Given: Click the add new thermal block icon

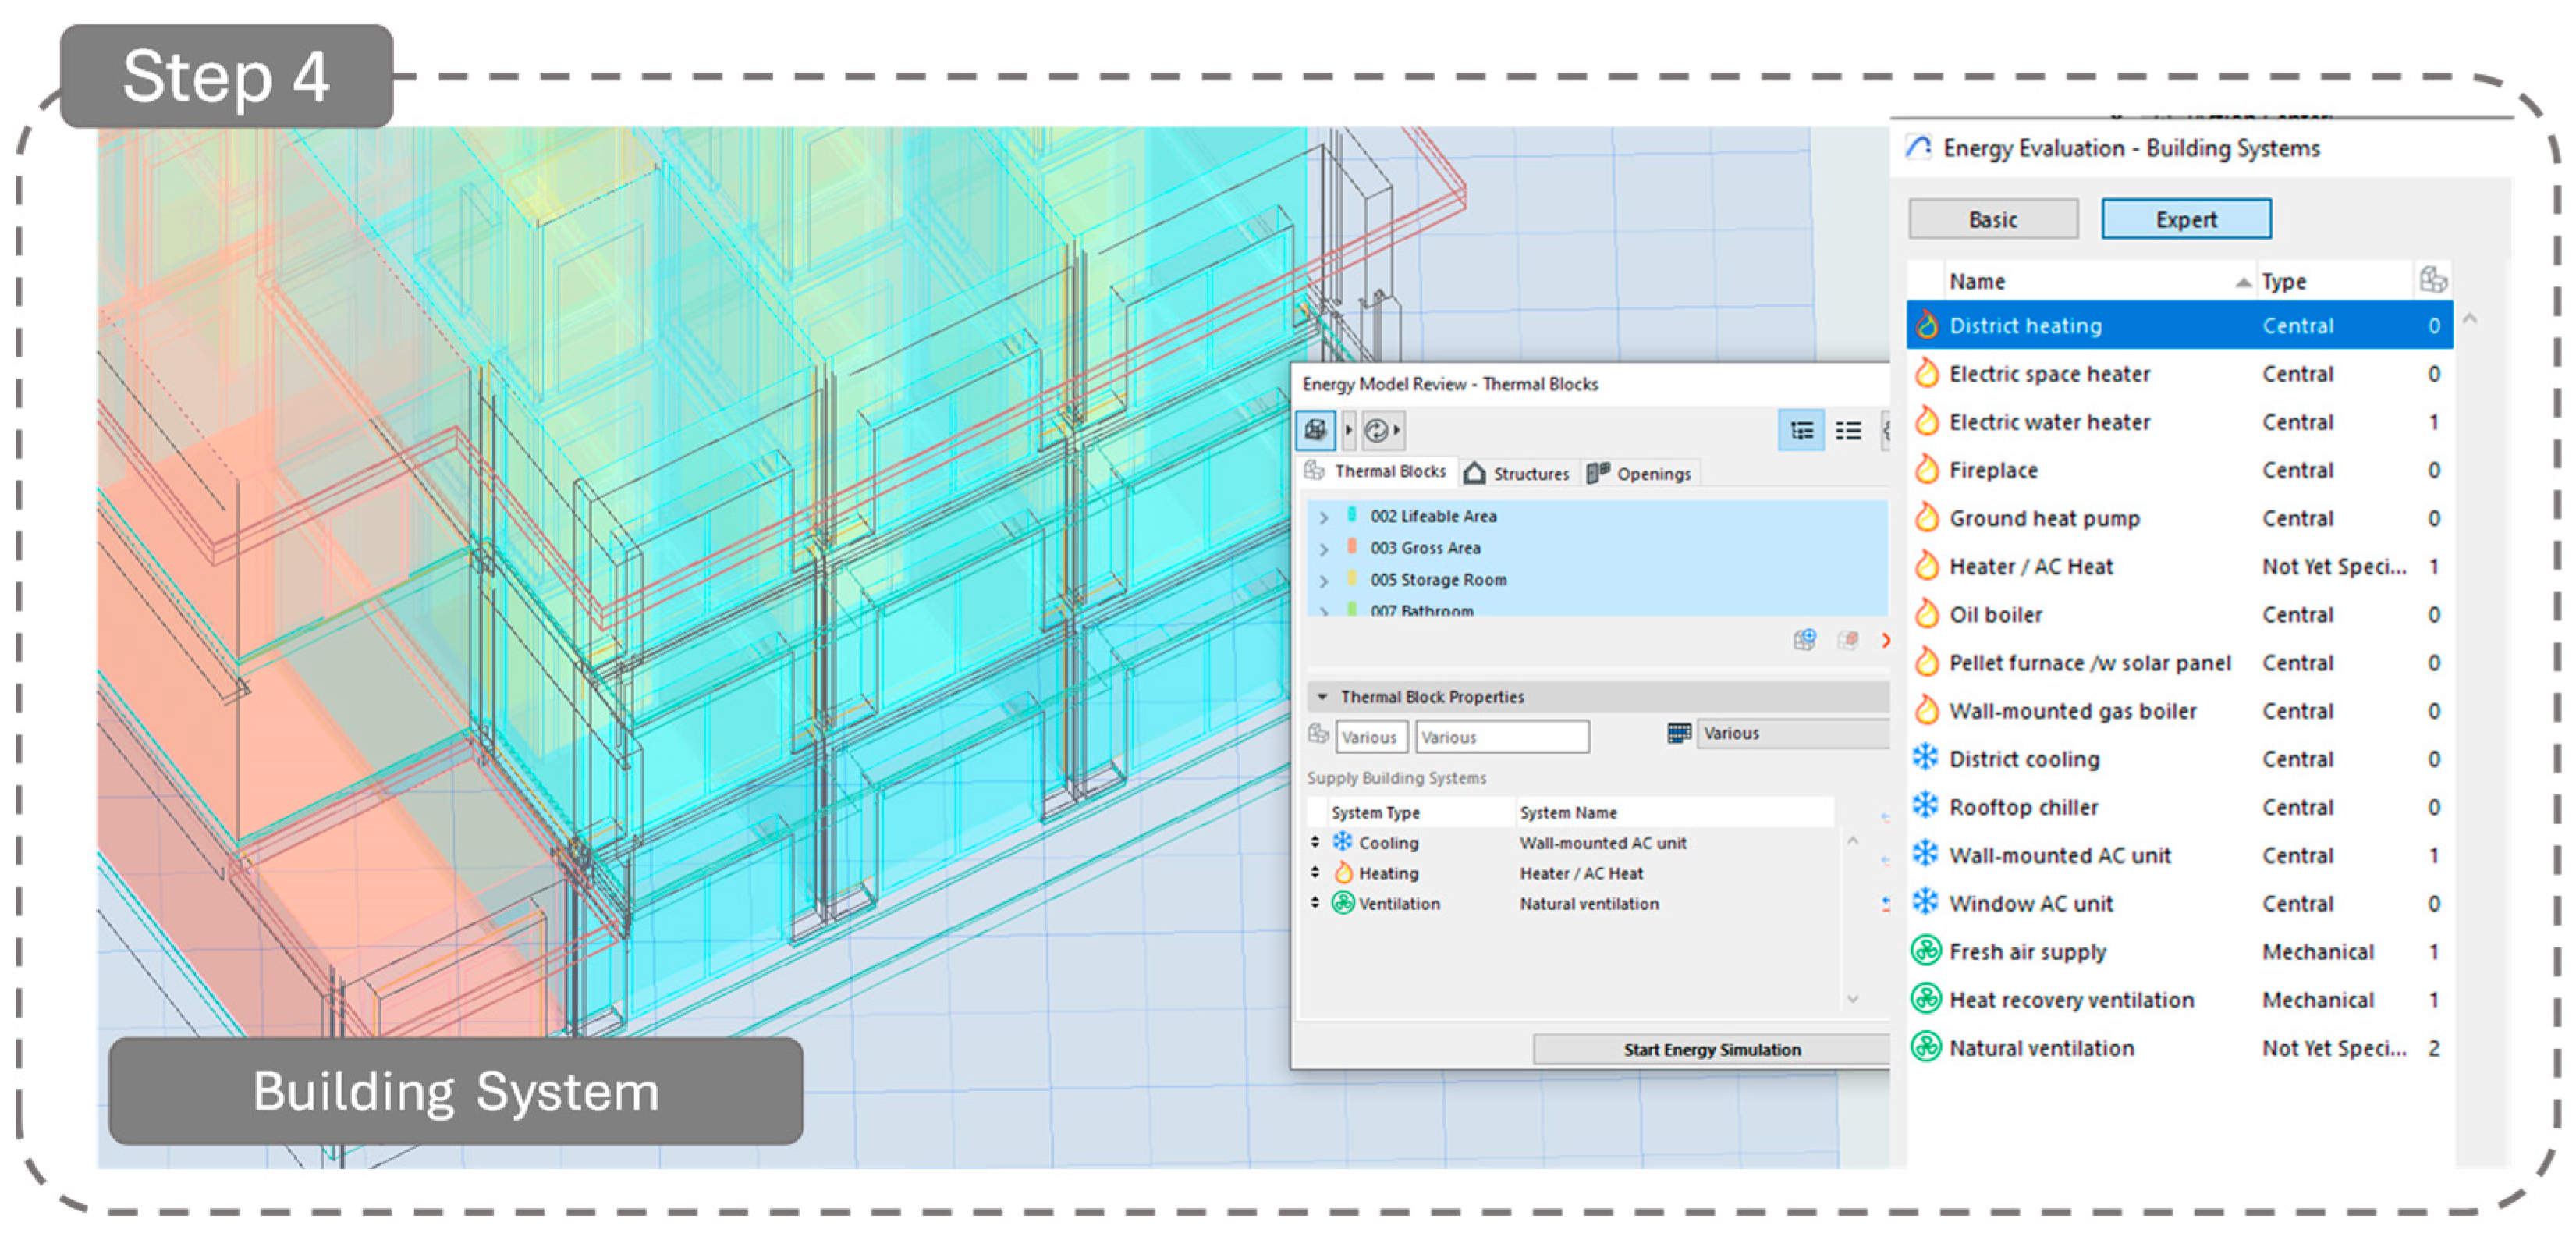Looking at the screenshot, I should point(1804,640).
